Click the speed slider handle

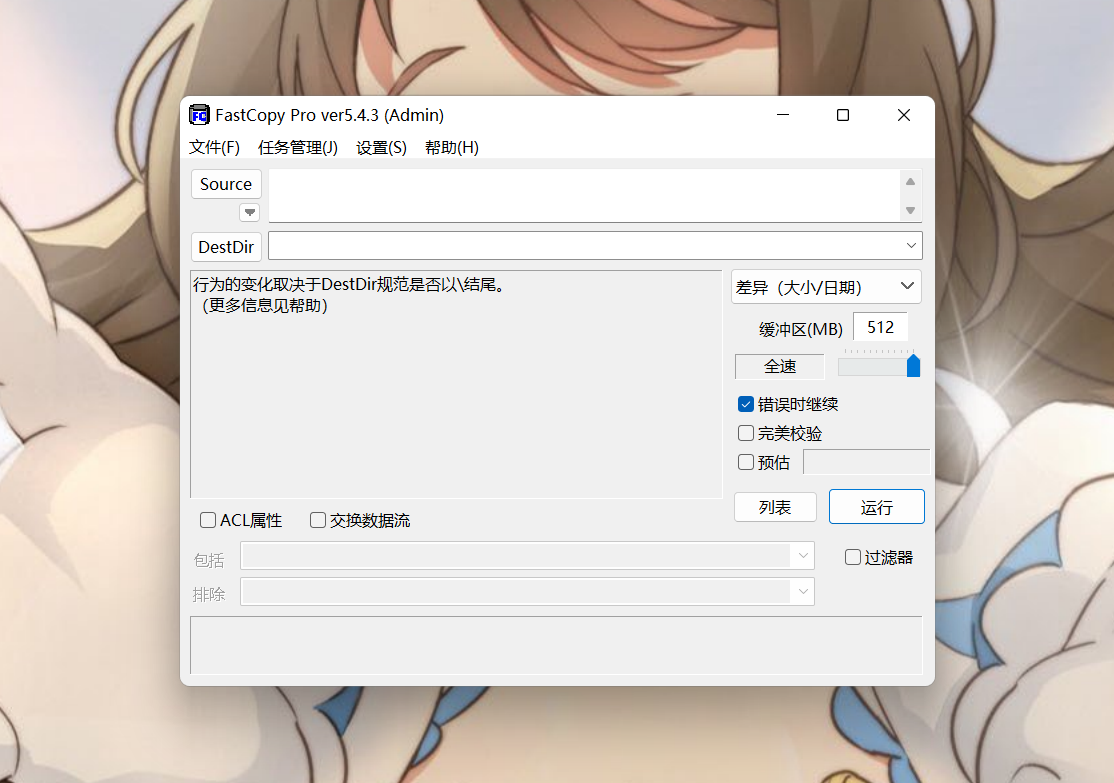914,365
